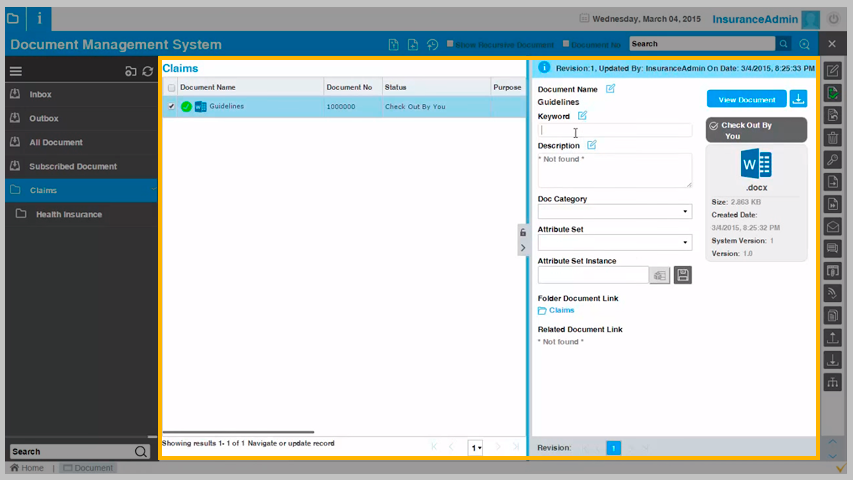The height and width of the screenshot is (480, 853).
Task: Collapse detail panel with divider arrow
Action: (523, 248)
